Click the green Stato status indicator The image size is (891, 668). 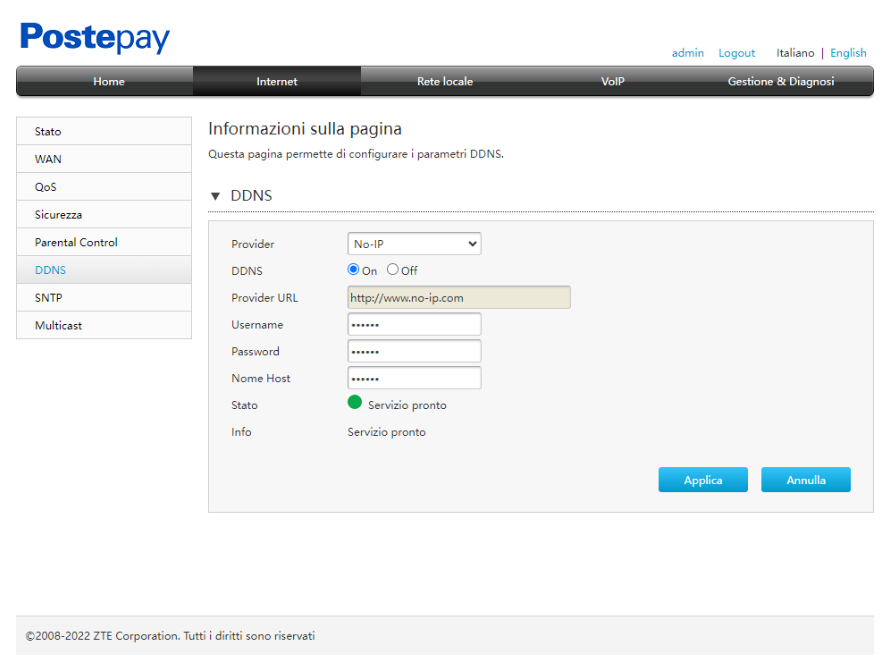click(x=354, y=403)
